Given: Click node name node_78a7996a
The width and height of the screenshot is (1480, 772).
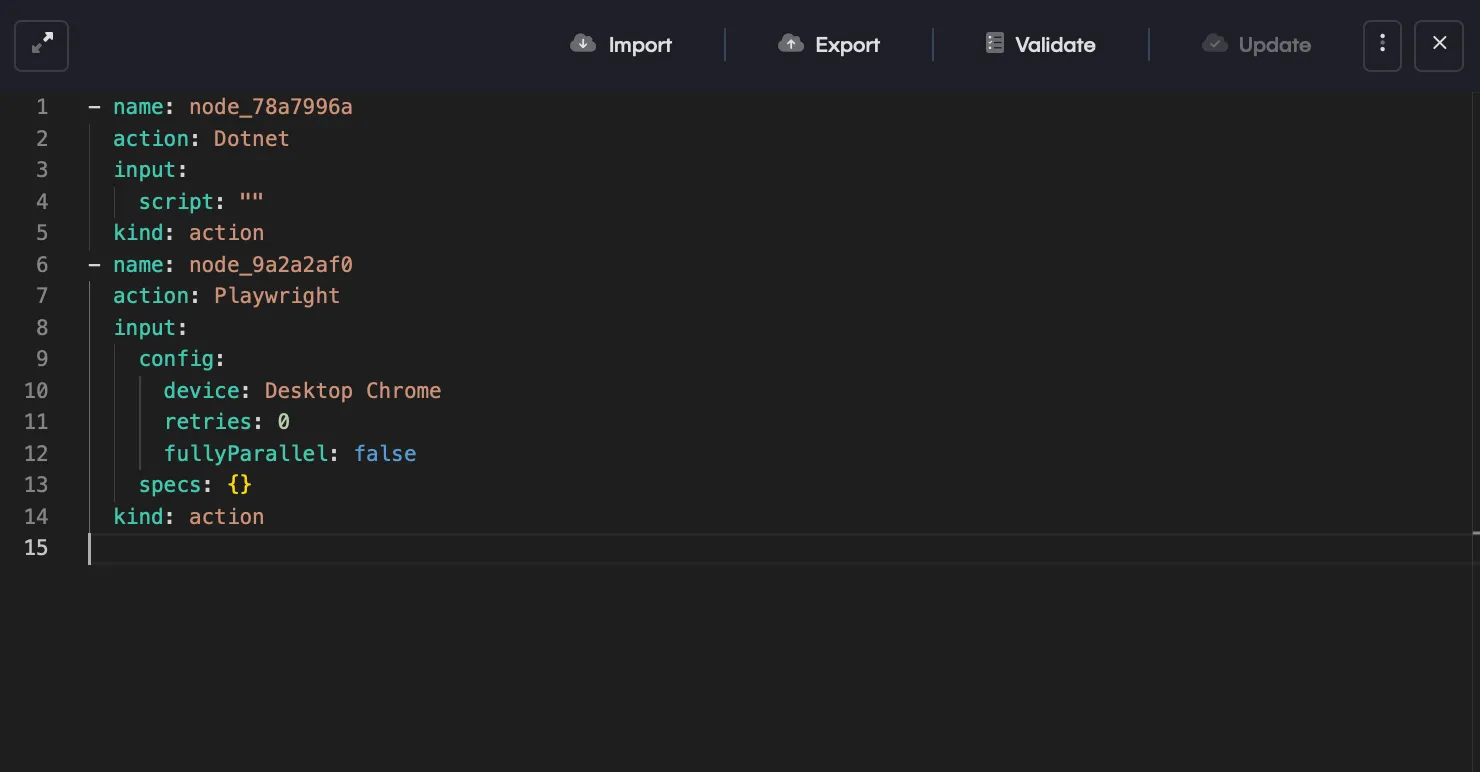Looking at the screenshot, I should pos(271,107).
